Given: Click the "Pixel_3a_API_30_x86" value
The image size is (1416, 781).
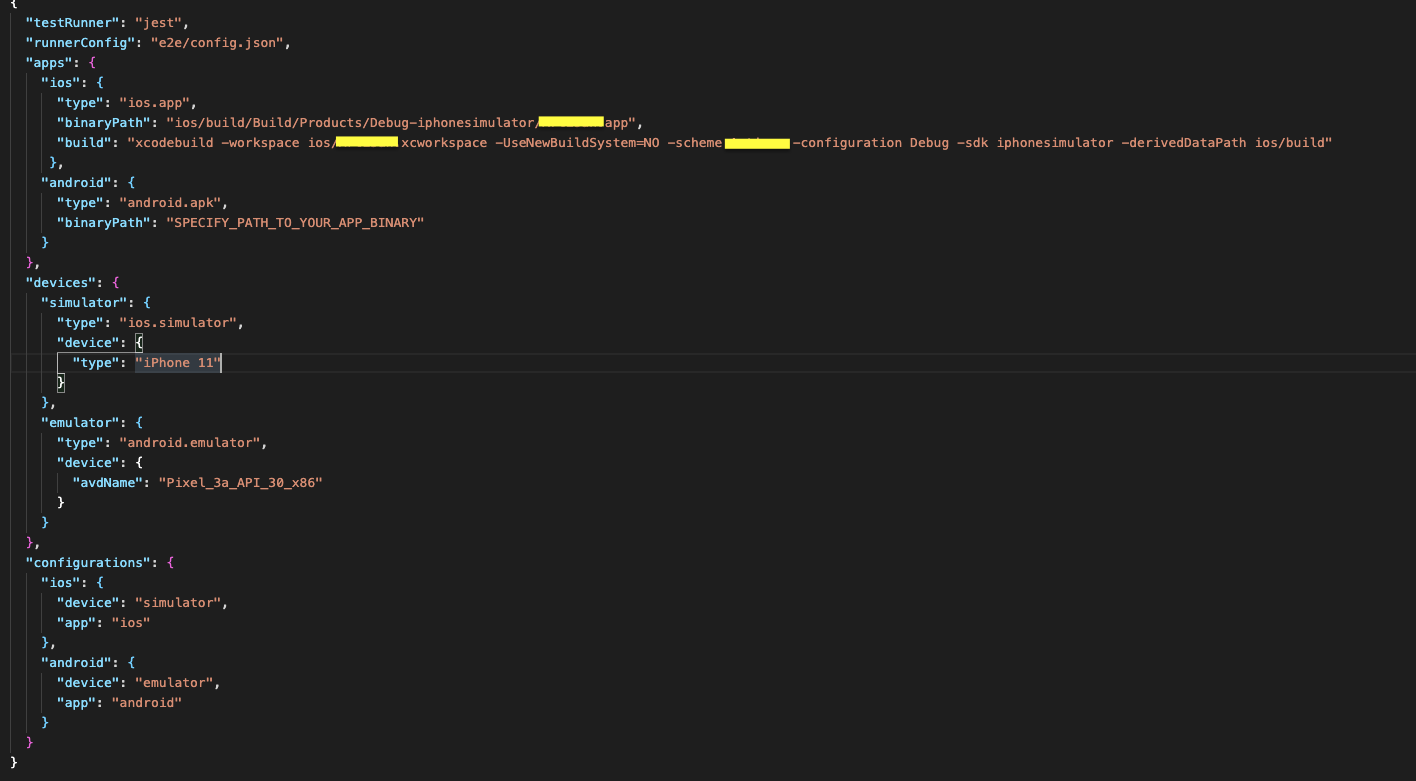Looking at the screenshot, I should [x=240, y=482].
